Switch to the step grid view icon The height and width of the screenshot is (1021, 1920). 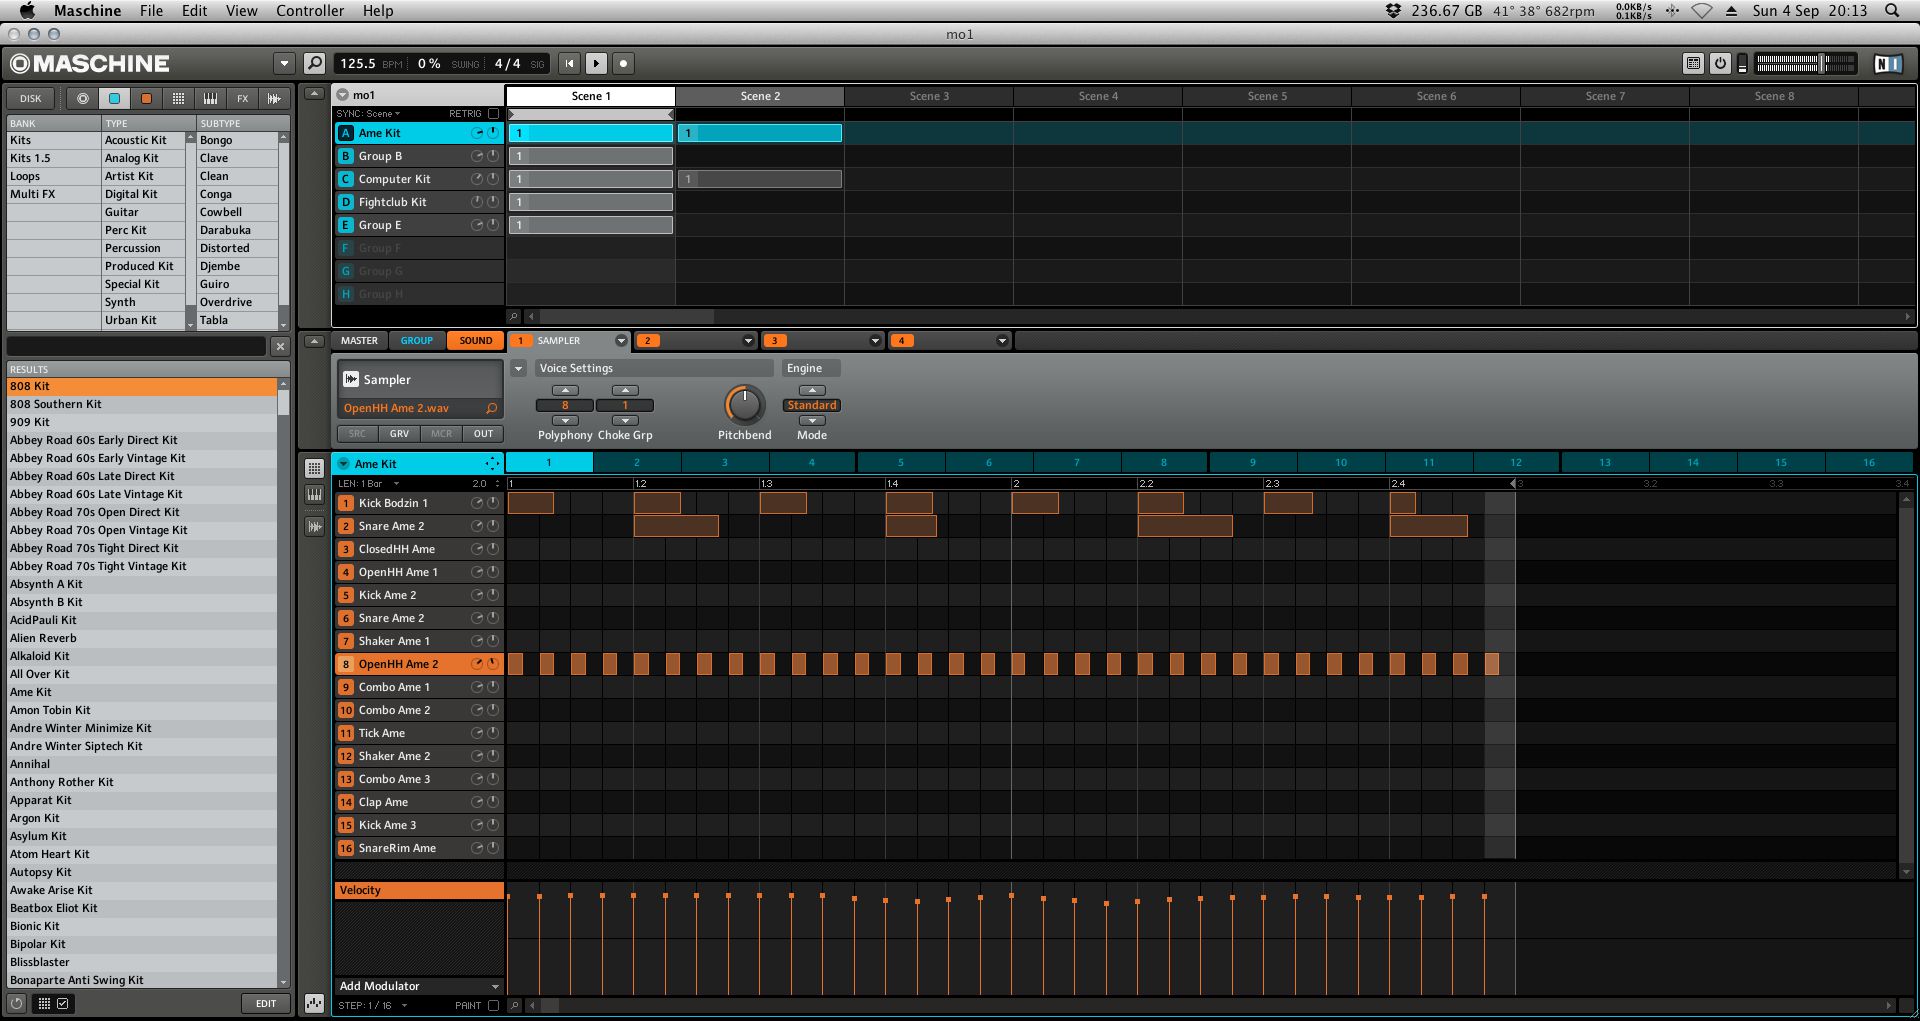coord(314,468)
